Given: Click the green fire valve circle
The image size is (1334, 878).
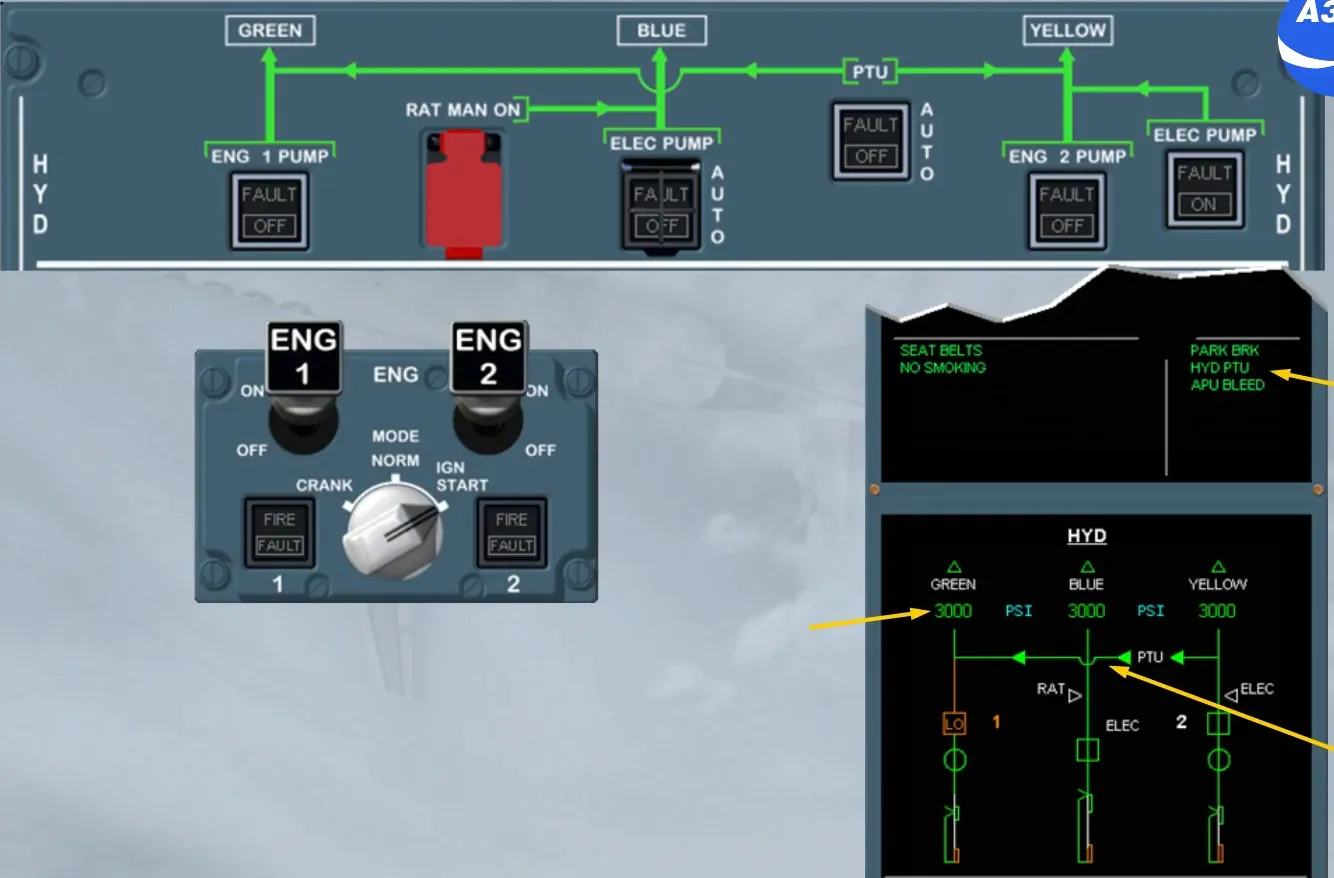Looking at the screenshot, I should (x=955, y=760).
